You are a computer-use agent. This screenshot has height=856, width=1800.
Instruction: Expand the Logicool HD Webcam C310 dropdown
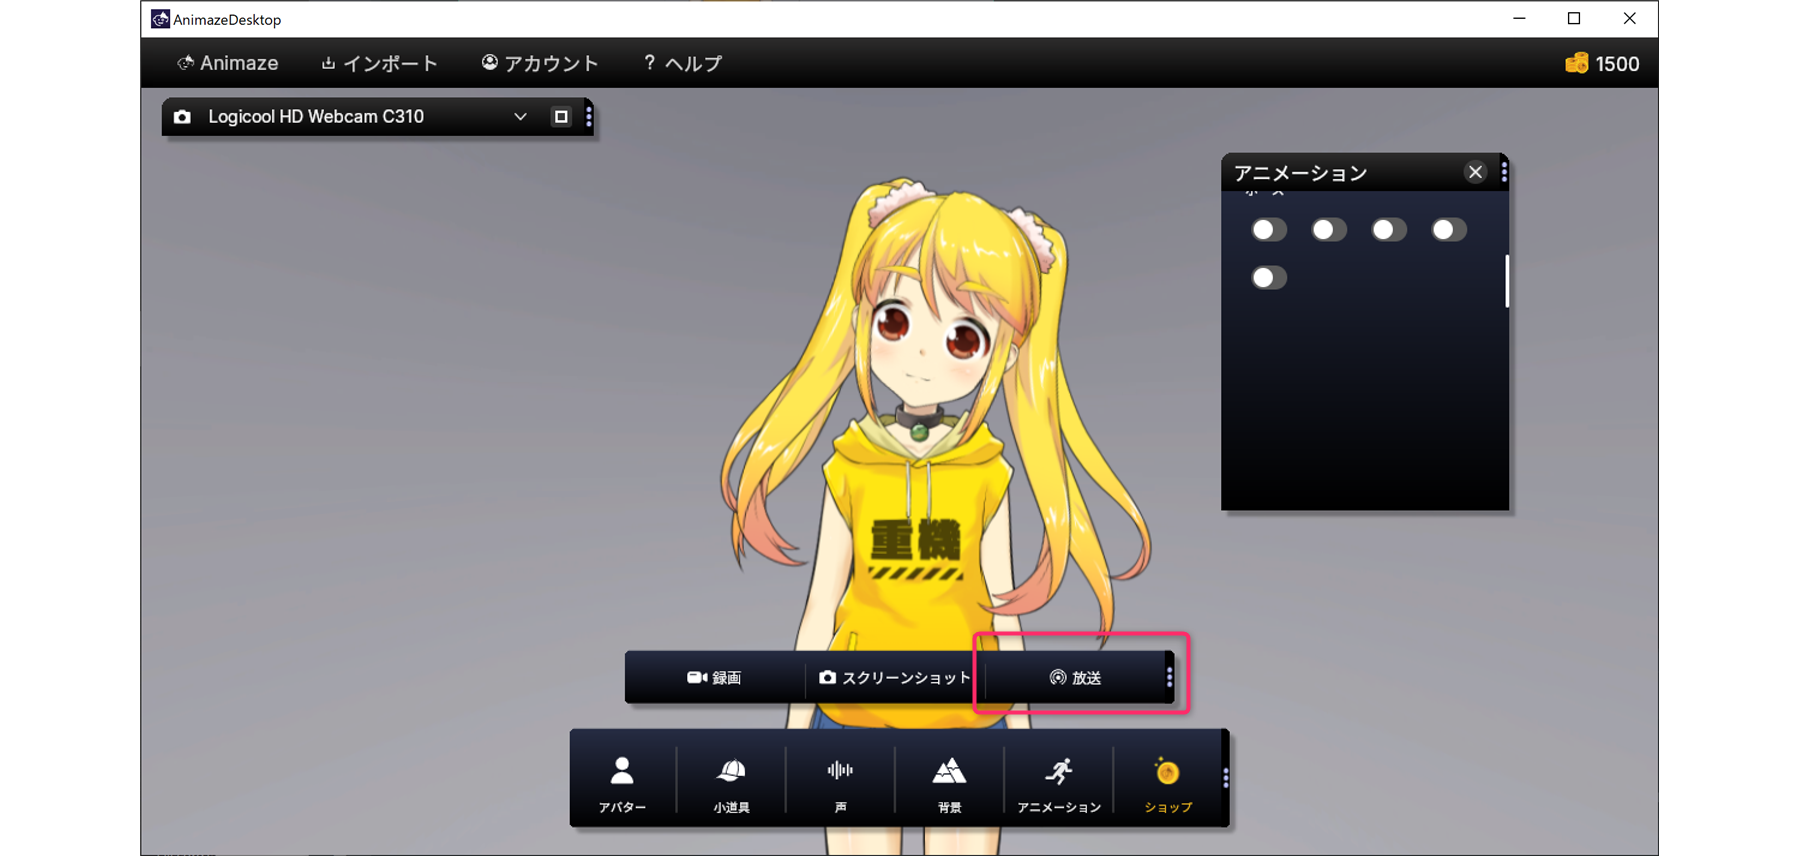[520, 117]
